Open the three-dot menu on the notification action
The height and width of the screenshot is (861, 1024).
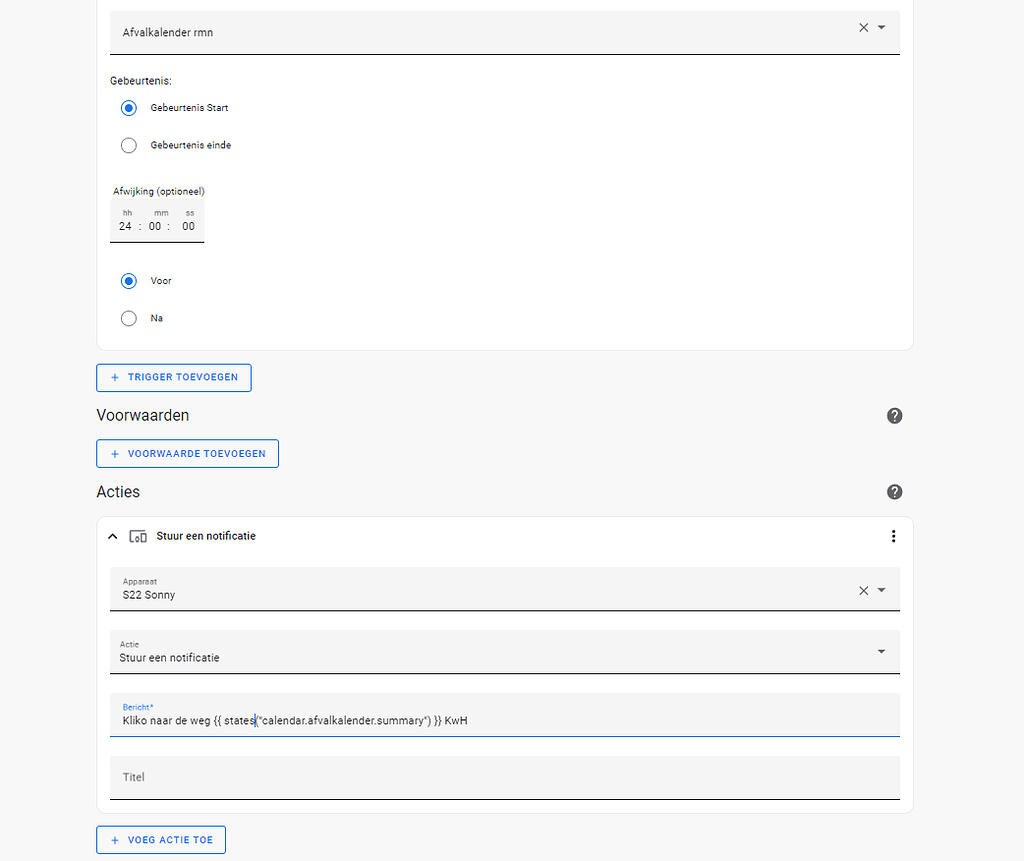click(x=893, y=535)
